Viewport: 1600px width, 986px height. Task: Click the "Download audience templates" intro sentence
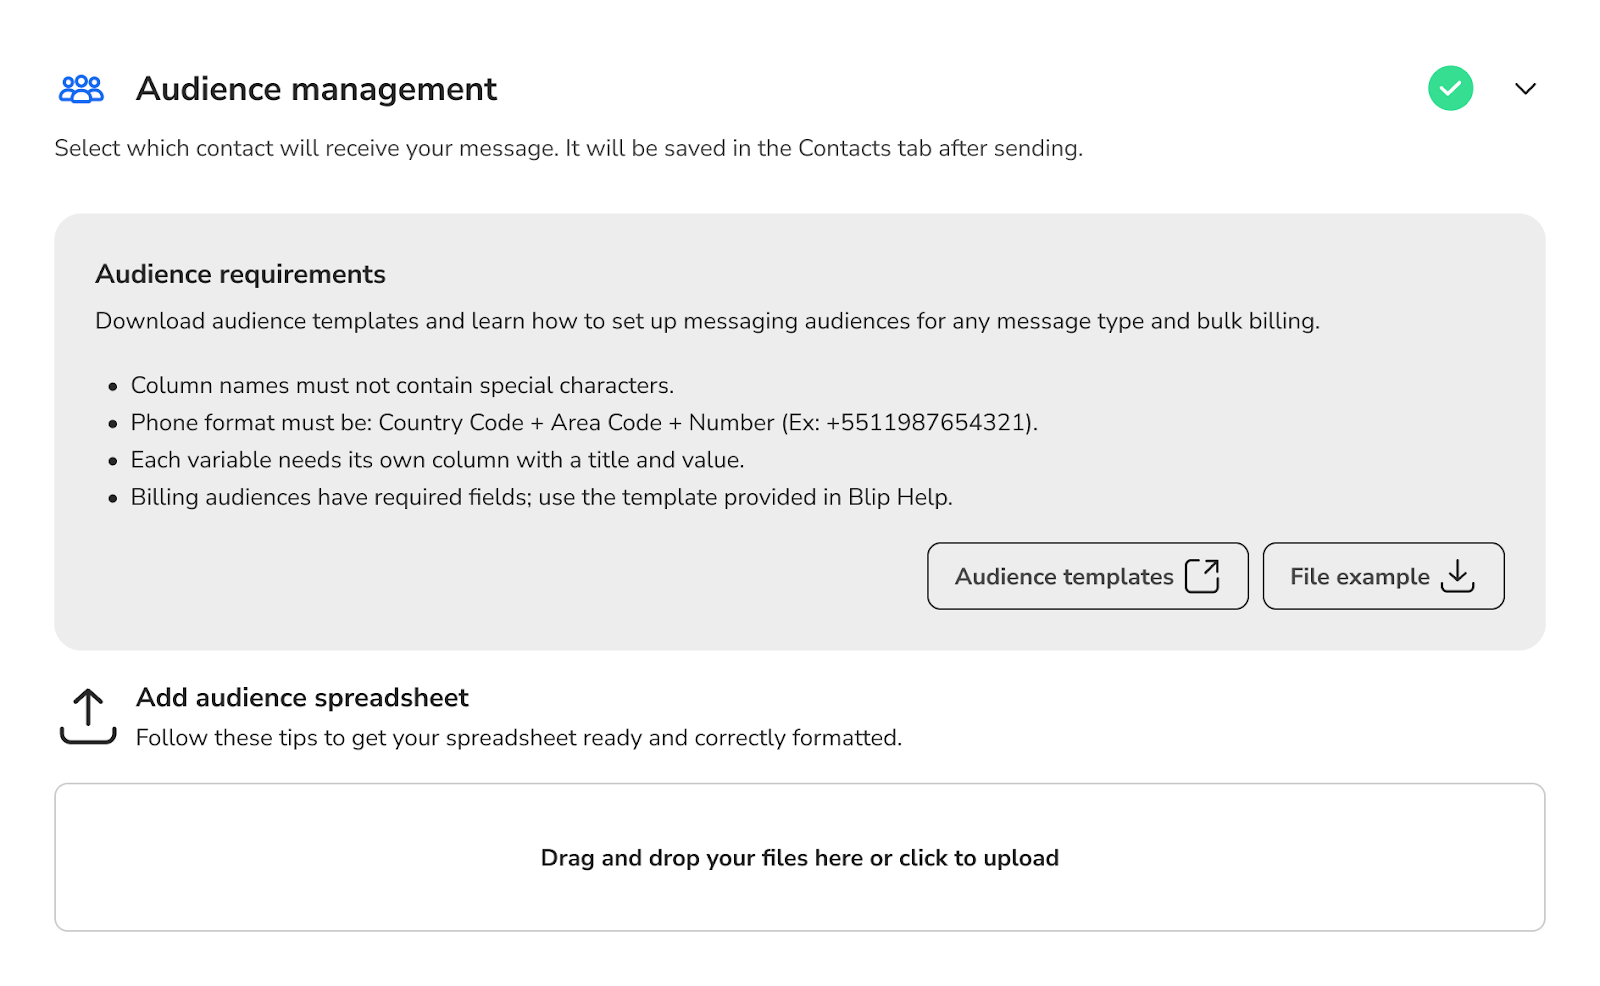coord(707,321)
